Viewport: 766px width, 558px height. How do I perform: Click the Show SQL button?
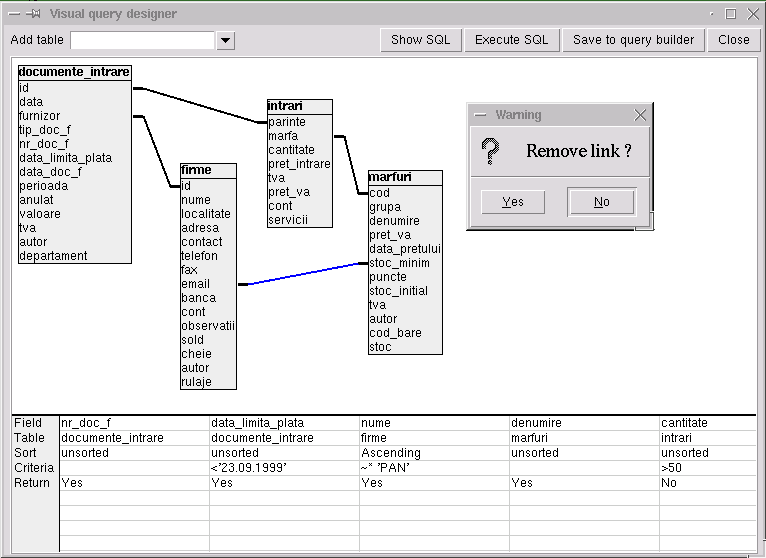[421, 40]
